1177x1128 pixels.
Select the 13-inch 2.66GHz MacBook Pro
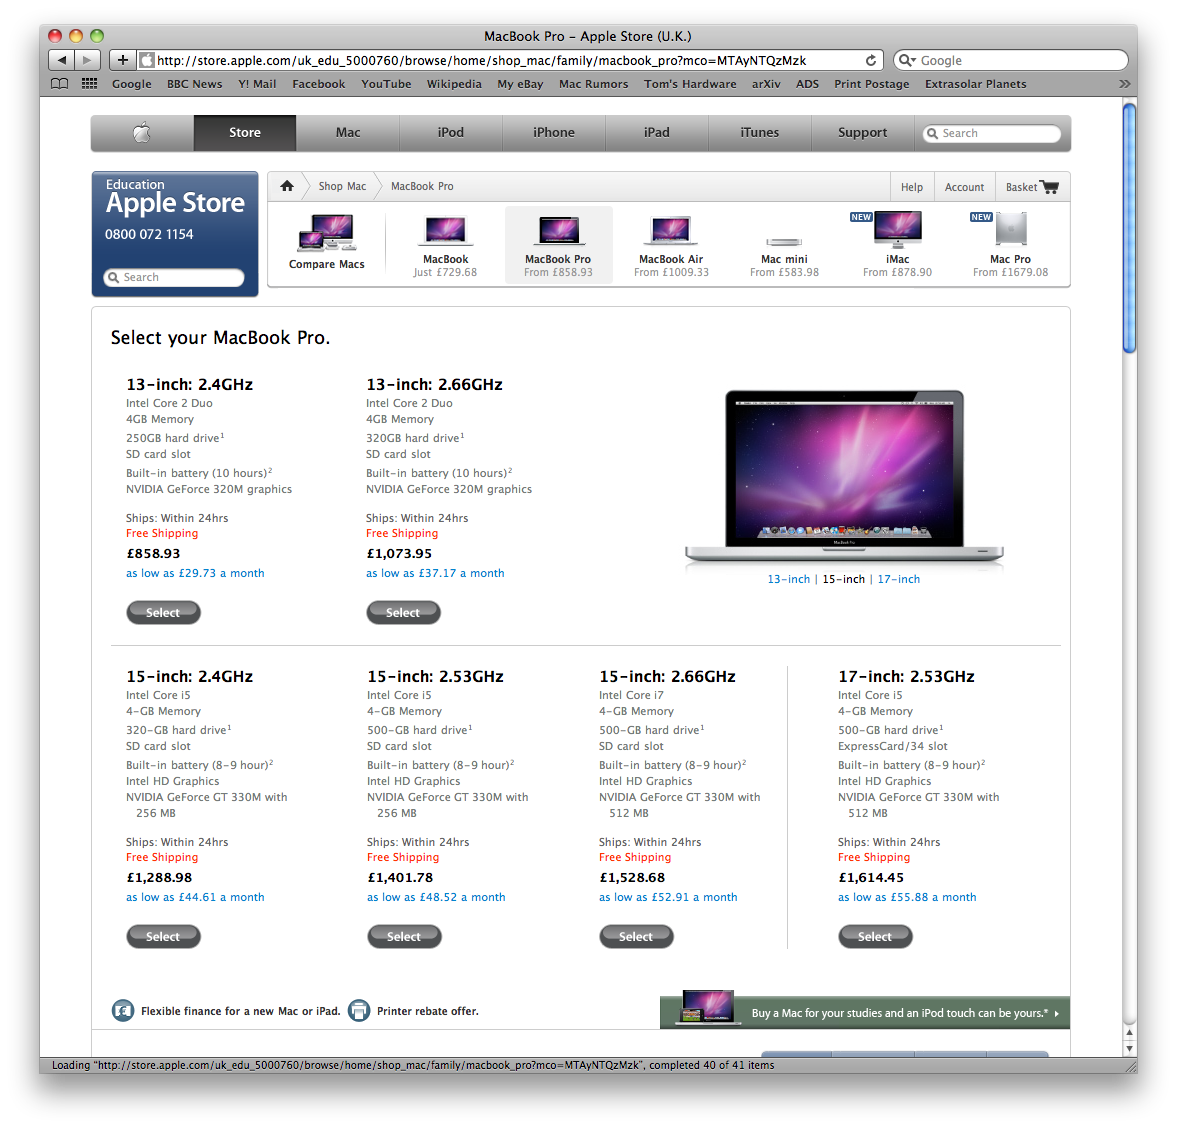[x=403, y=612]
